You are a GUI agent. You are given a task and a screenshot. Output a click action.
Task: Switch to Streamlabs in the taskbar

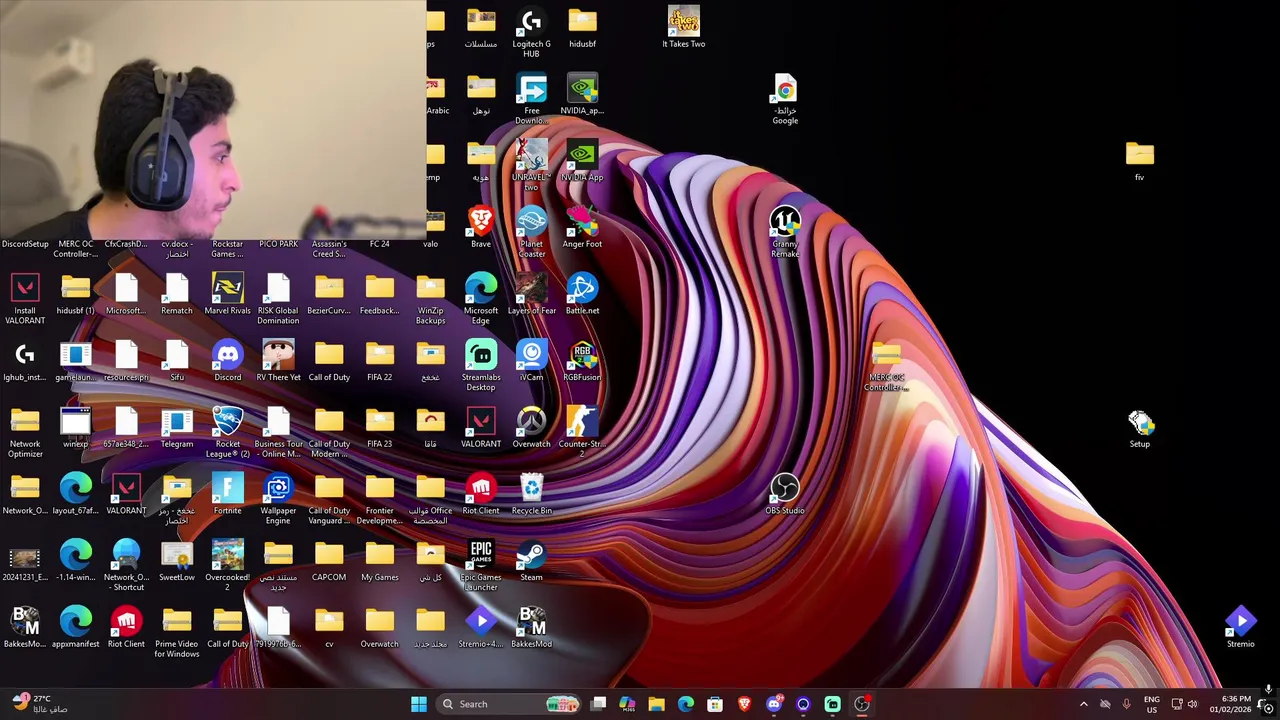tap(832, 704)
